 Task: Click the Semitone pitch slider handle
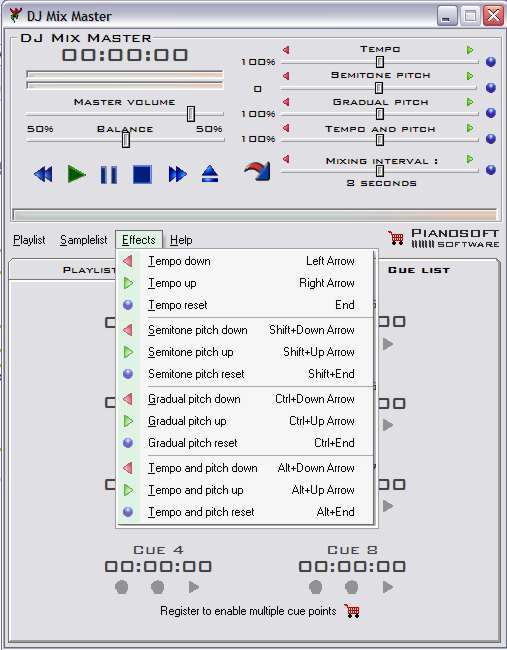[x=379, y=88]
